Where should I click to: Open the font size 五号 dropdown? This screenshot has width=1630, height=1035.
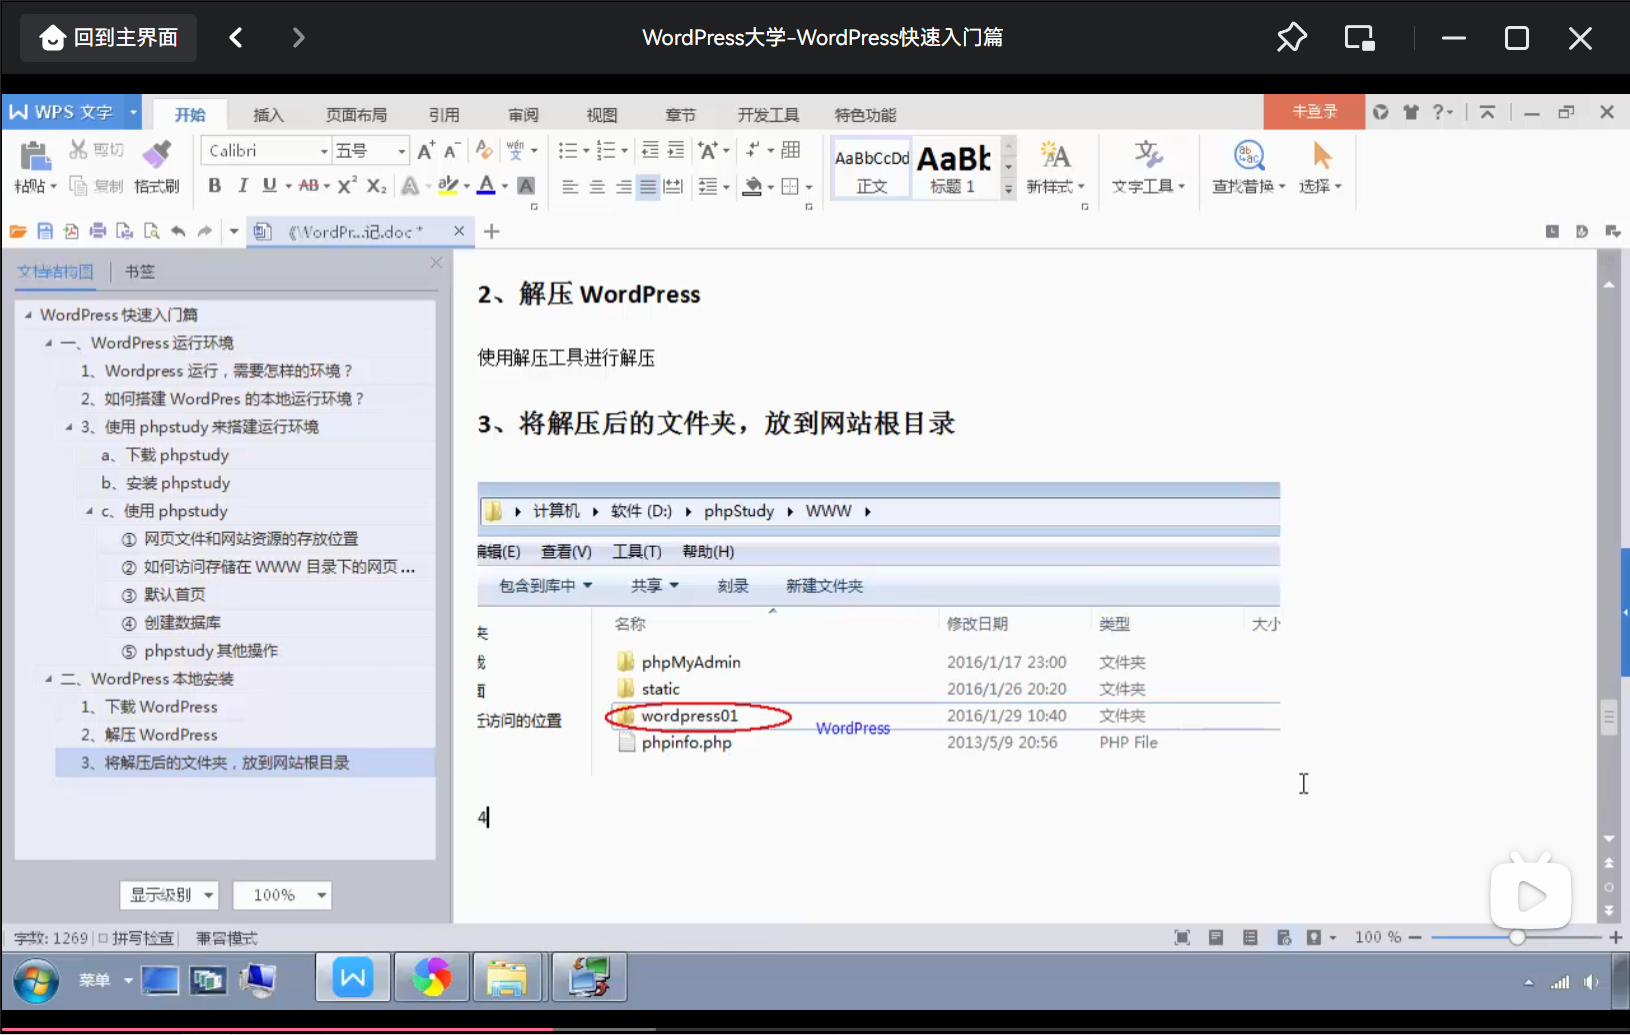pos(402,151)
